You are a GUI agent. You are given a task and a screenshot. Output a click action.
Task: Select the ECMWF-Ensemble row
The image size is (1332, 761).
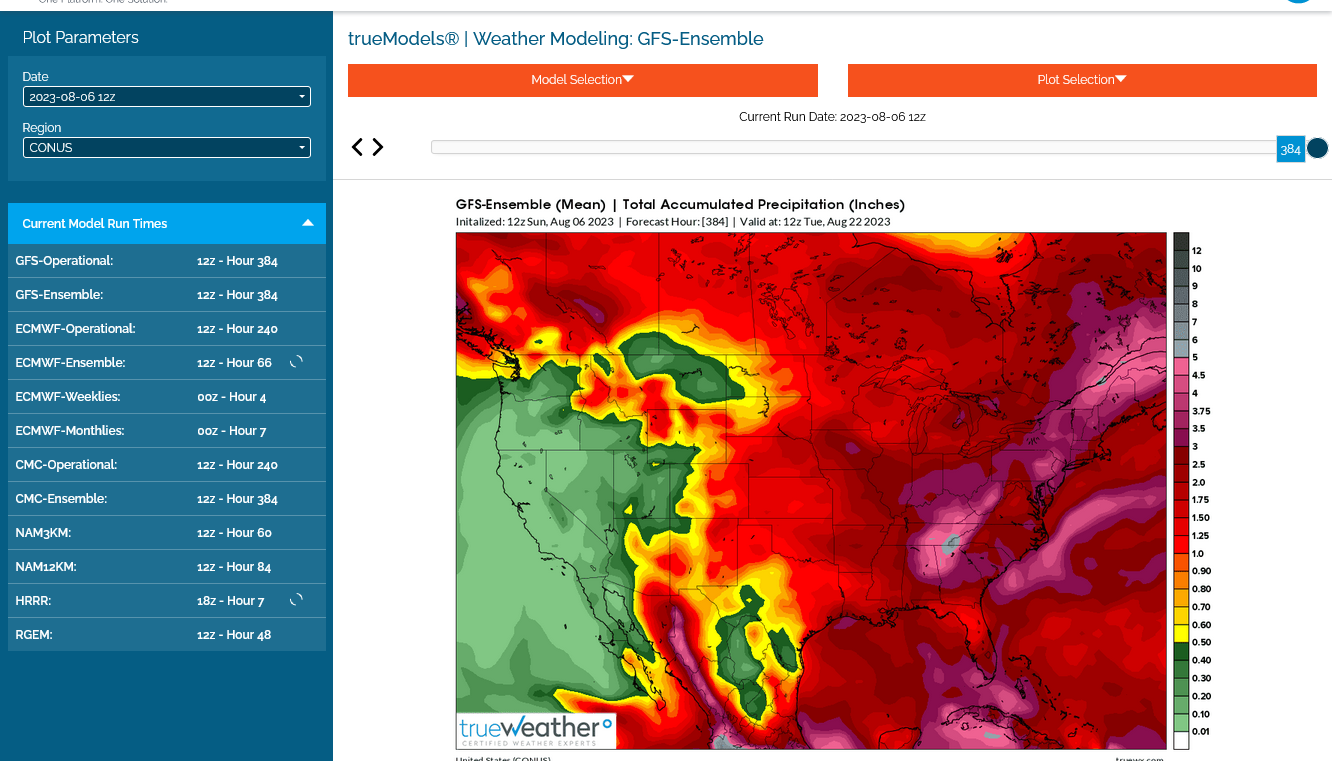[x=167, y=363]
